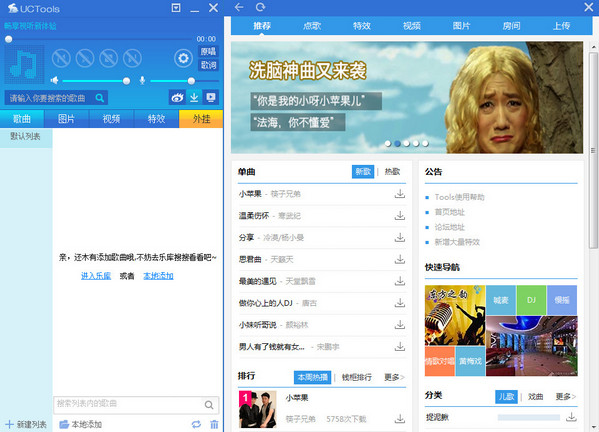Click 新建列表 to create new list
The width and height of the screenshot is (599, 432).
click(26, 424)
